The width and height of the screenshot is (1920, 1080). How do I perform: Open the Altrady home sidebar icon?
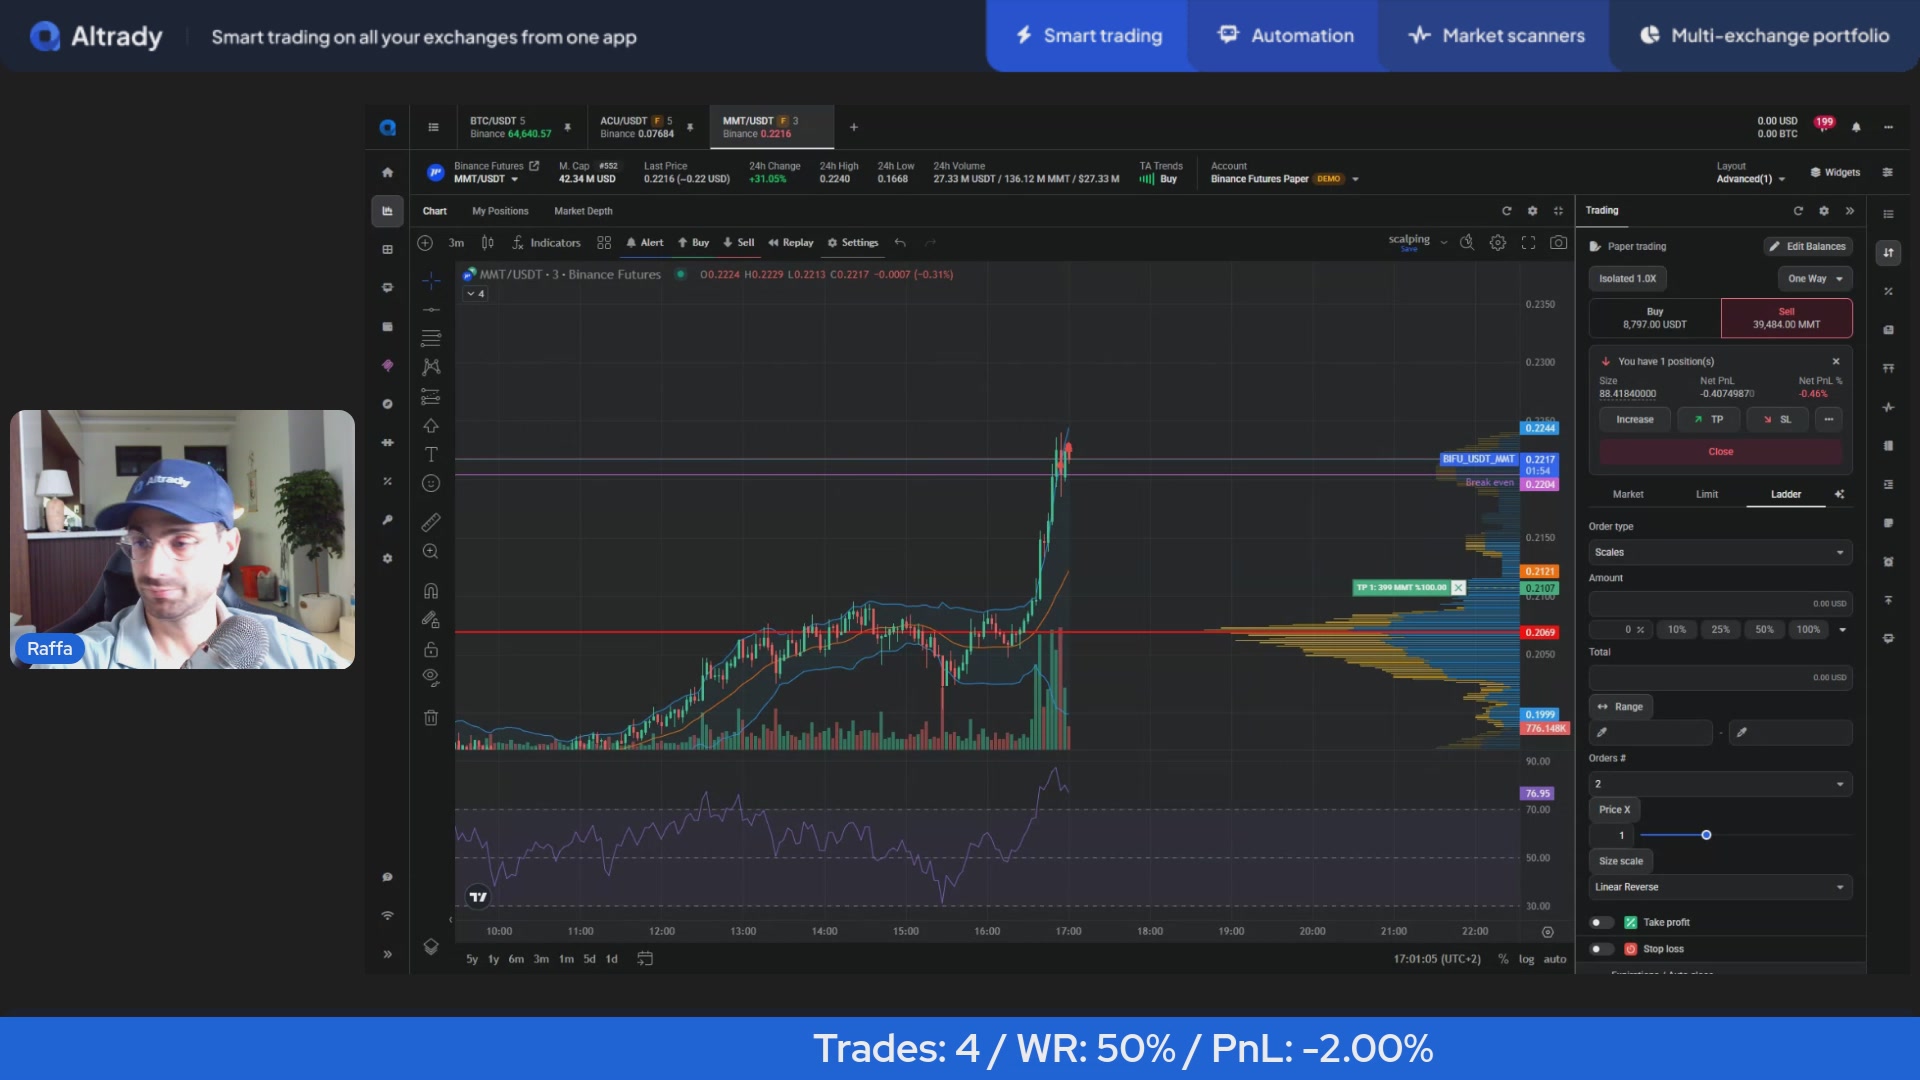[x=387, y=172]
